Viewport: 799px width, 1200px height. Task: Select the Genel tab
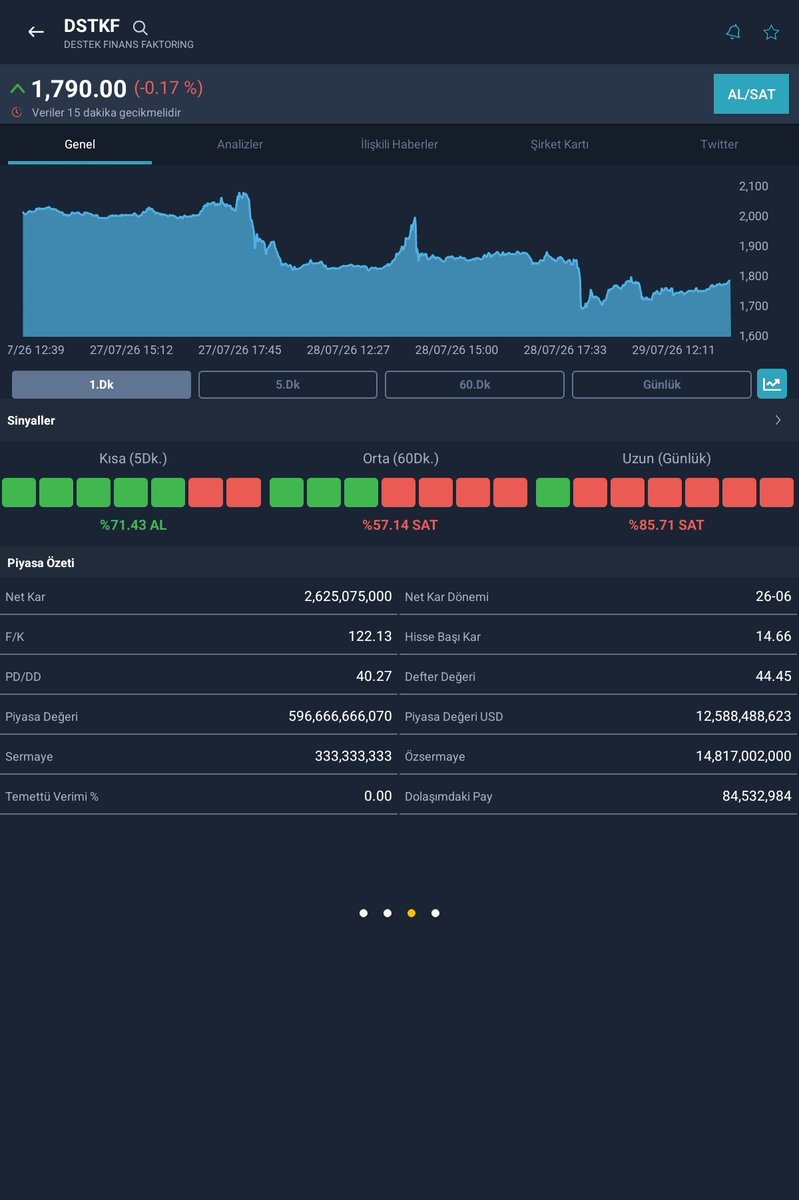pyautogui.click(x=80, y=144)
